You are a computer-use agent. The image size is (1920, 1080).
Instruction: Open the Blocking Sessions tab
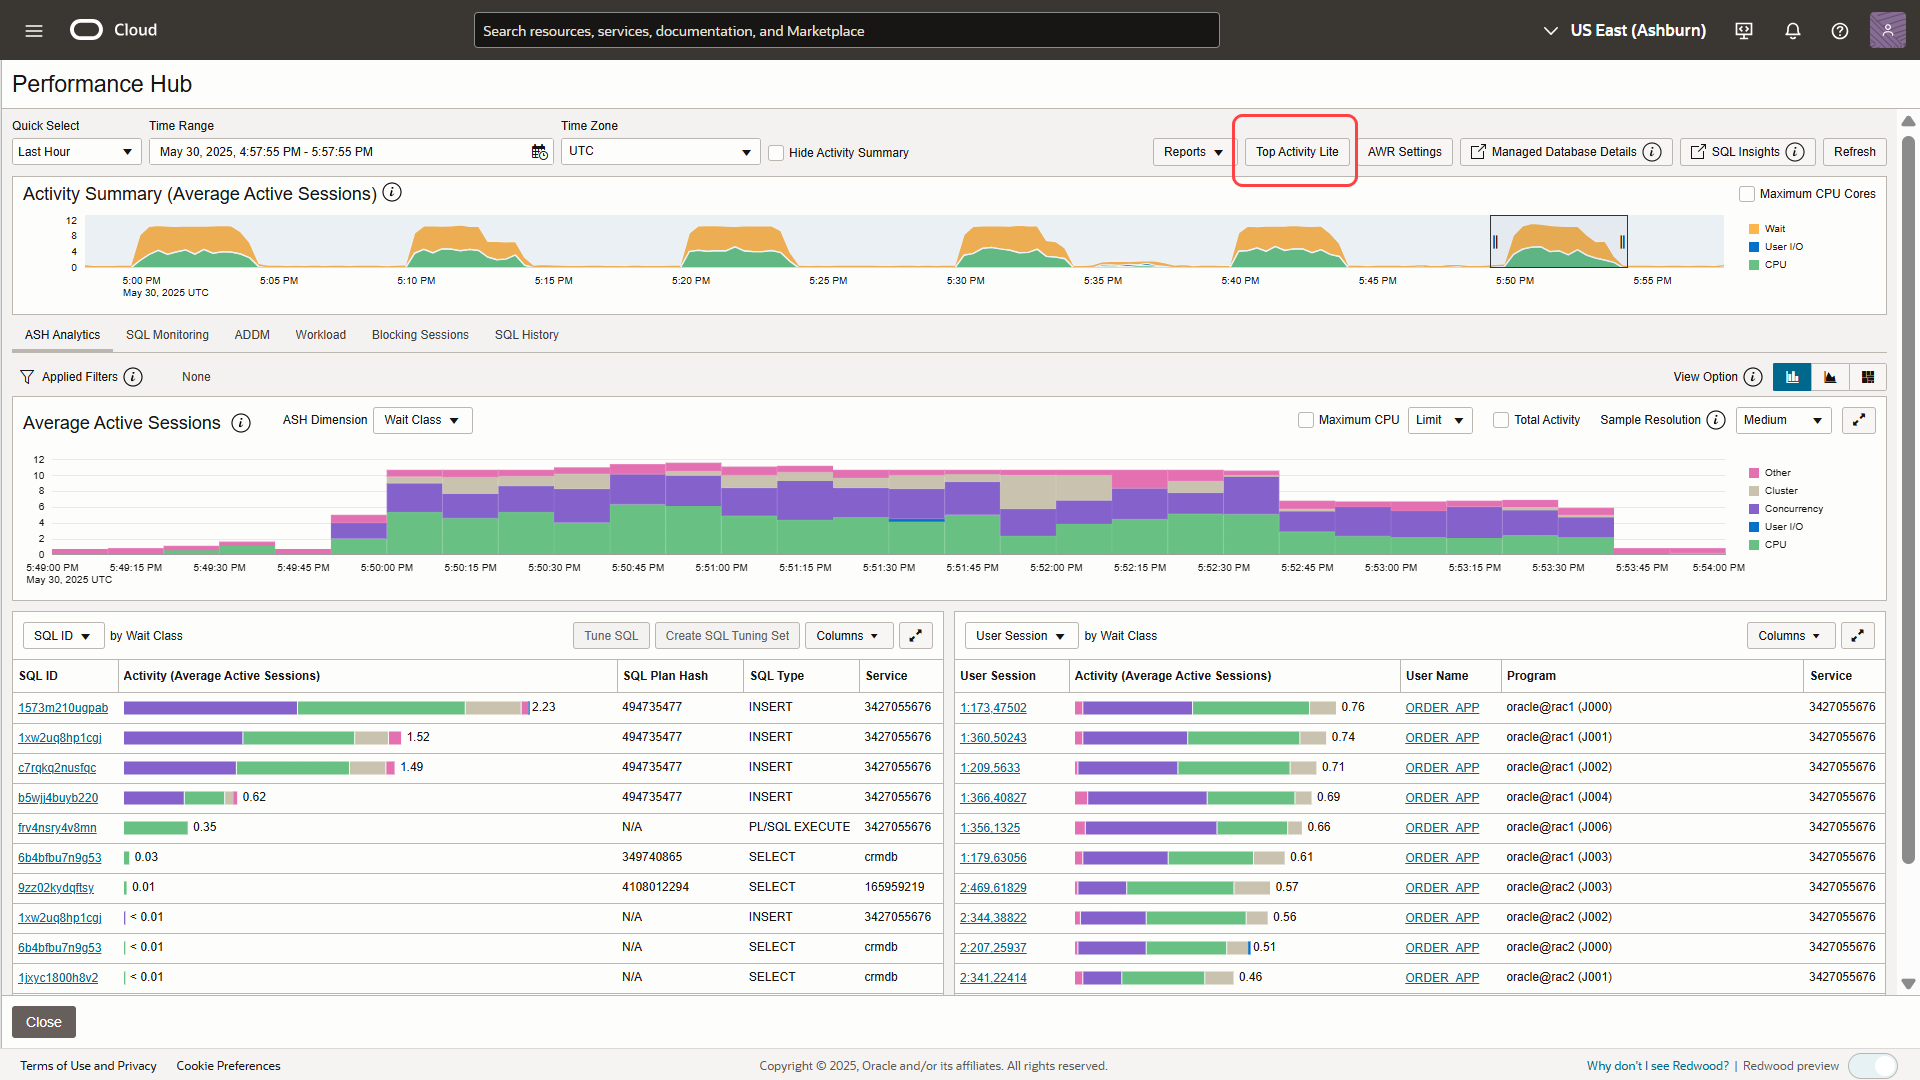point(420,335)
